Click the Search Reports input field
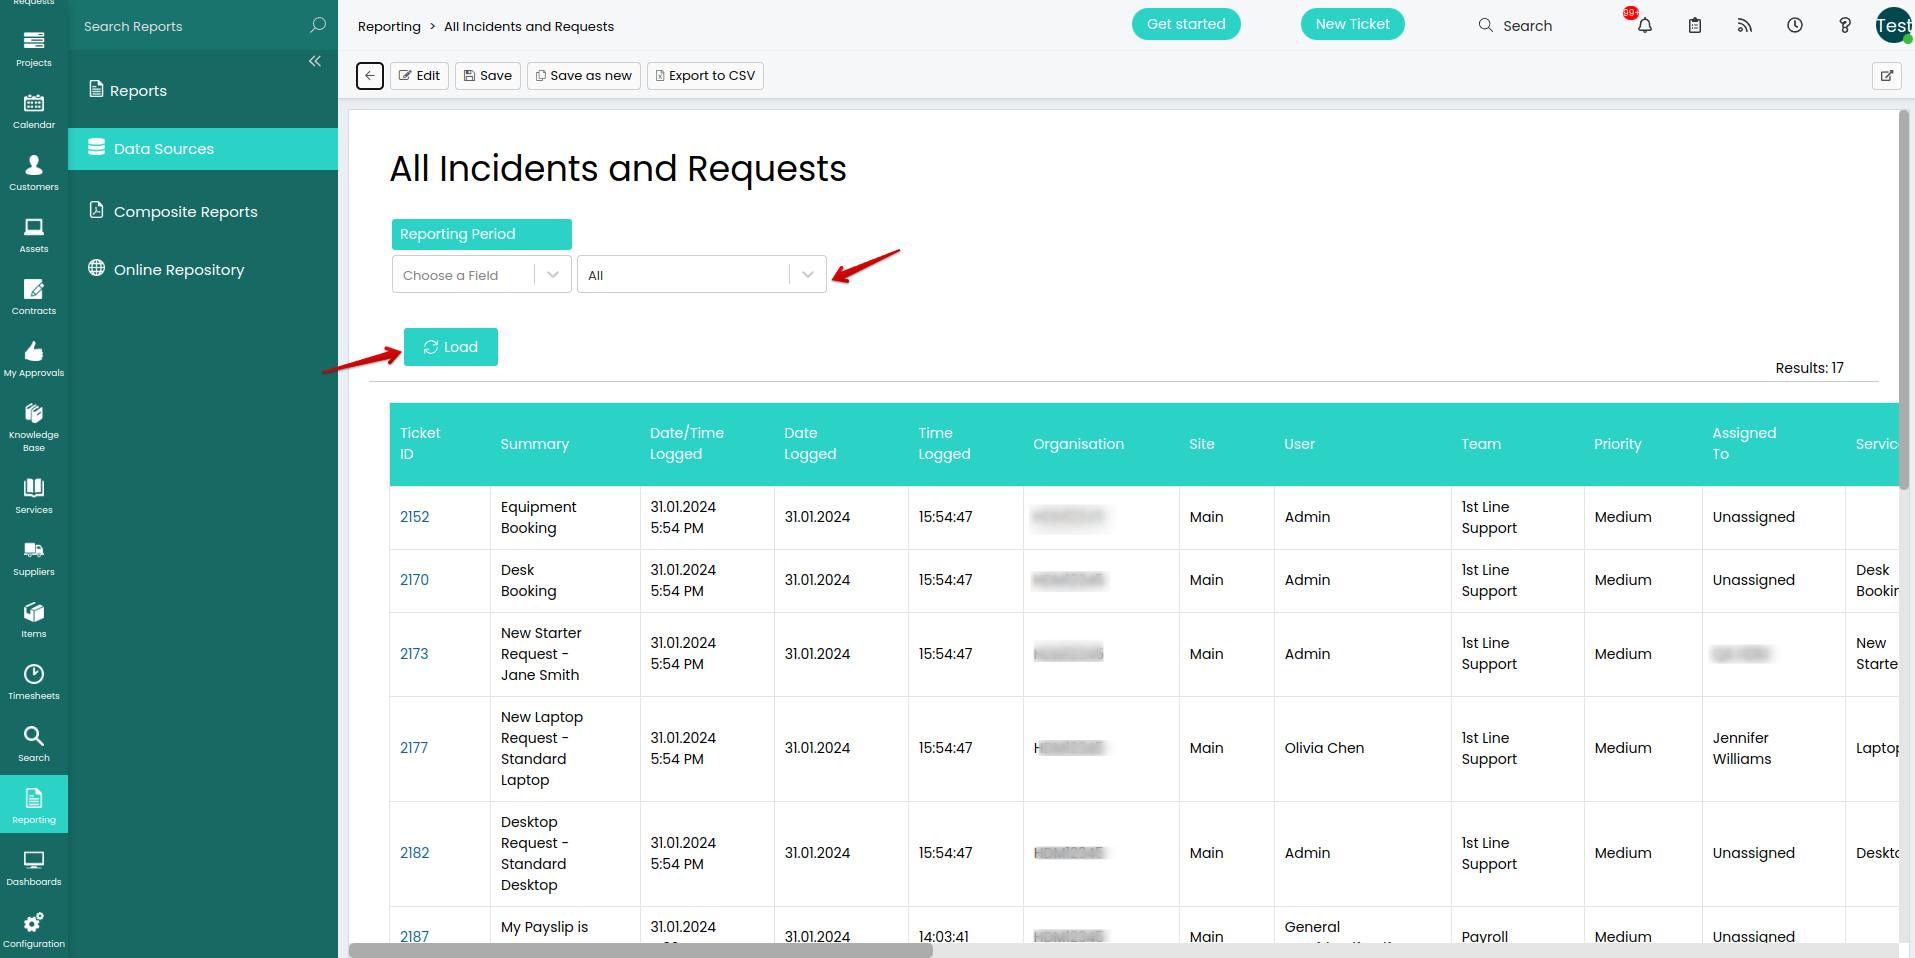The height and width of the screenshot is (958, 1915). pyautogui.click(x=190, y=27)
